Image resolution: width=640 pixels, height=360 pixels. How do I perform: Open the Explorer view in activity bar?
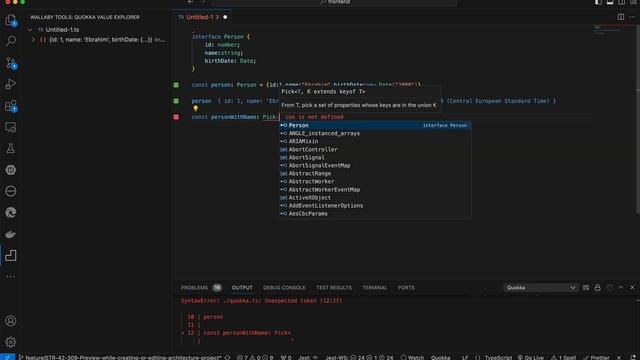point(11,20)
